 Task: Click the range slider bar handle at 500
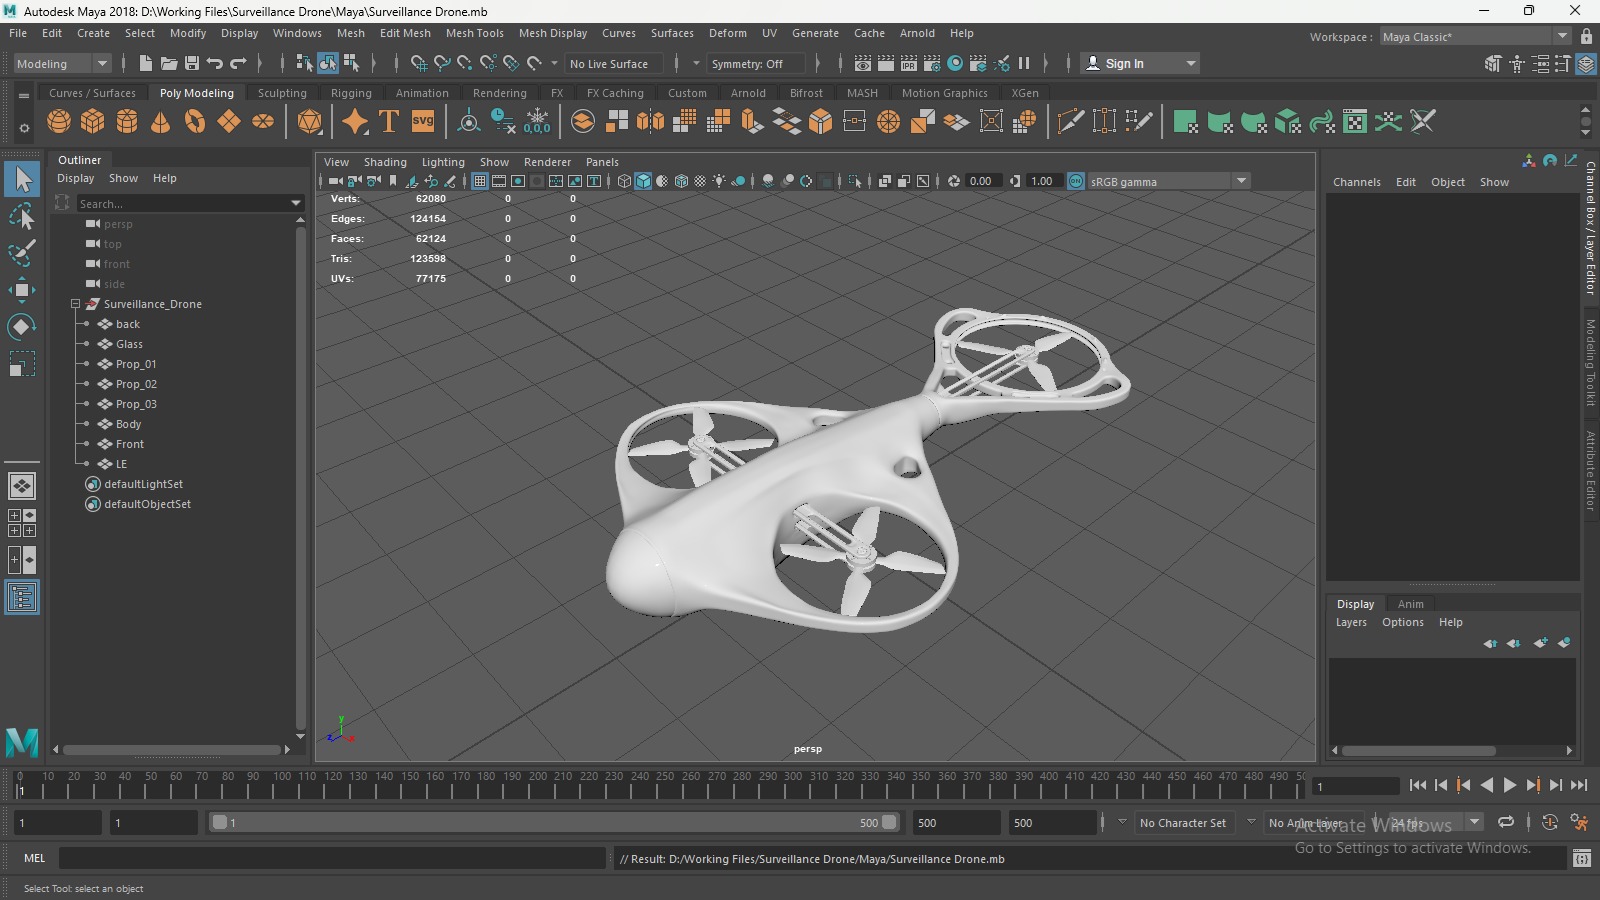pos(889,822)
